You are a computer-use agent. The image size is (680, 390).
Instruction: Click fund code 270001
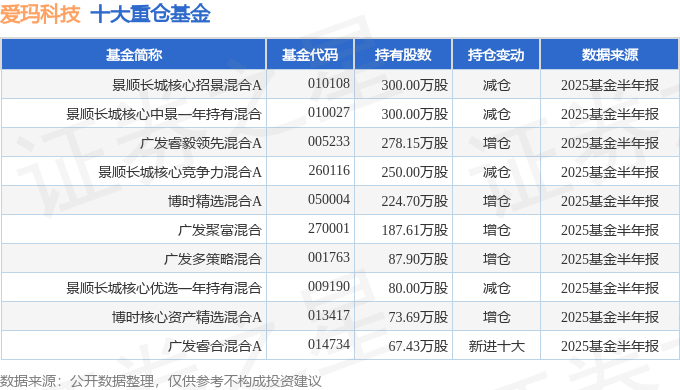click(x=329, y=229)
